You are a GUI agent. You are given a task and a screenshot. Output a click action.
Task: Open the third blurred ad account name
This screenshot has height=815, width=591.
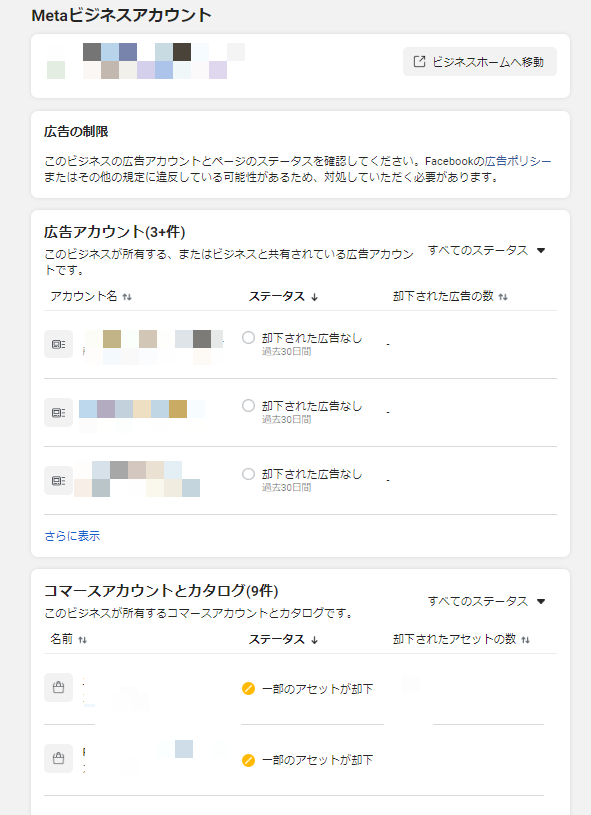137,479
